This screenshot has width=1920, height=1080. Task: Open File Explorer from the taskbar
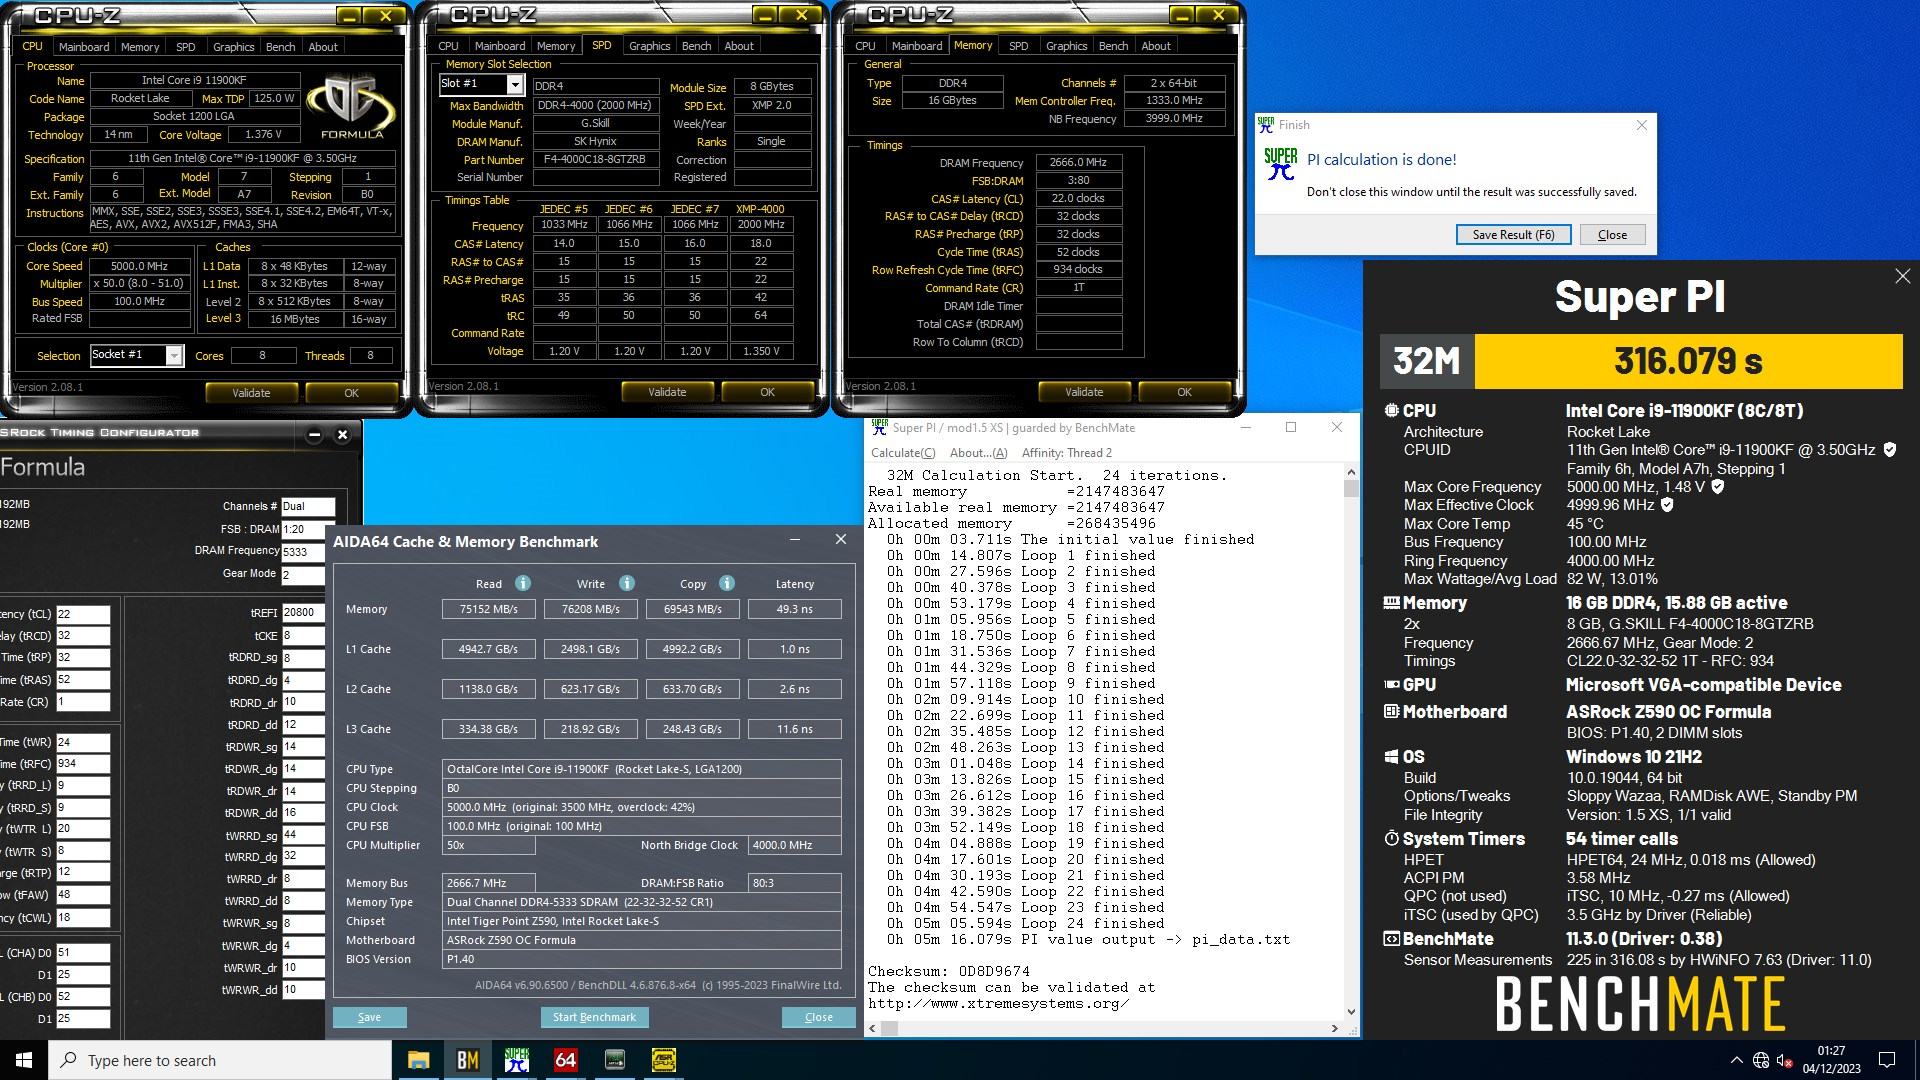pos(418,1060)
